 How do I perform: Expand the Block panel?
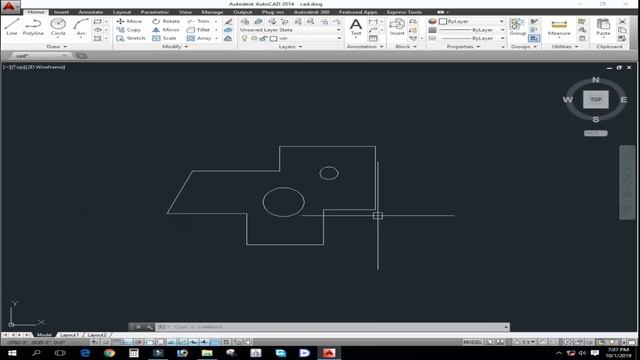pyautogui.click(x=406, y=47)
